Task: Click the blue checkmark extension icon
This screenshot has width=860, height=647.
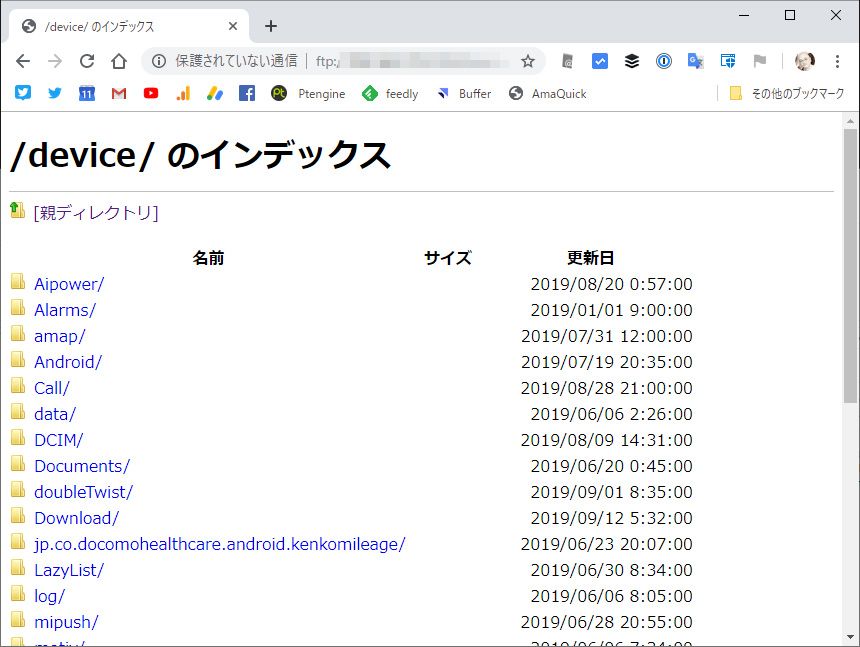Action: click(x=599, y=61)
